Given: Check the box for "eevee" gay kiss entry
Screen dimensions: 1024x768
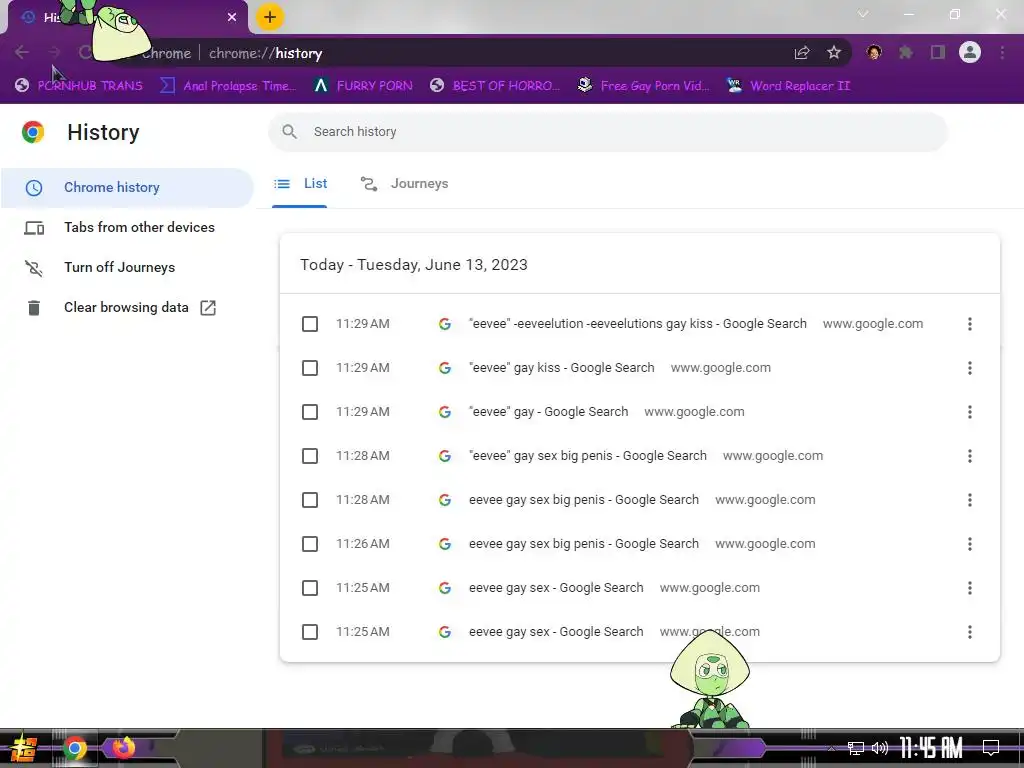Looking at the screenshot, I should [310, 368].
